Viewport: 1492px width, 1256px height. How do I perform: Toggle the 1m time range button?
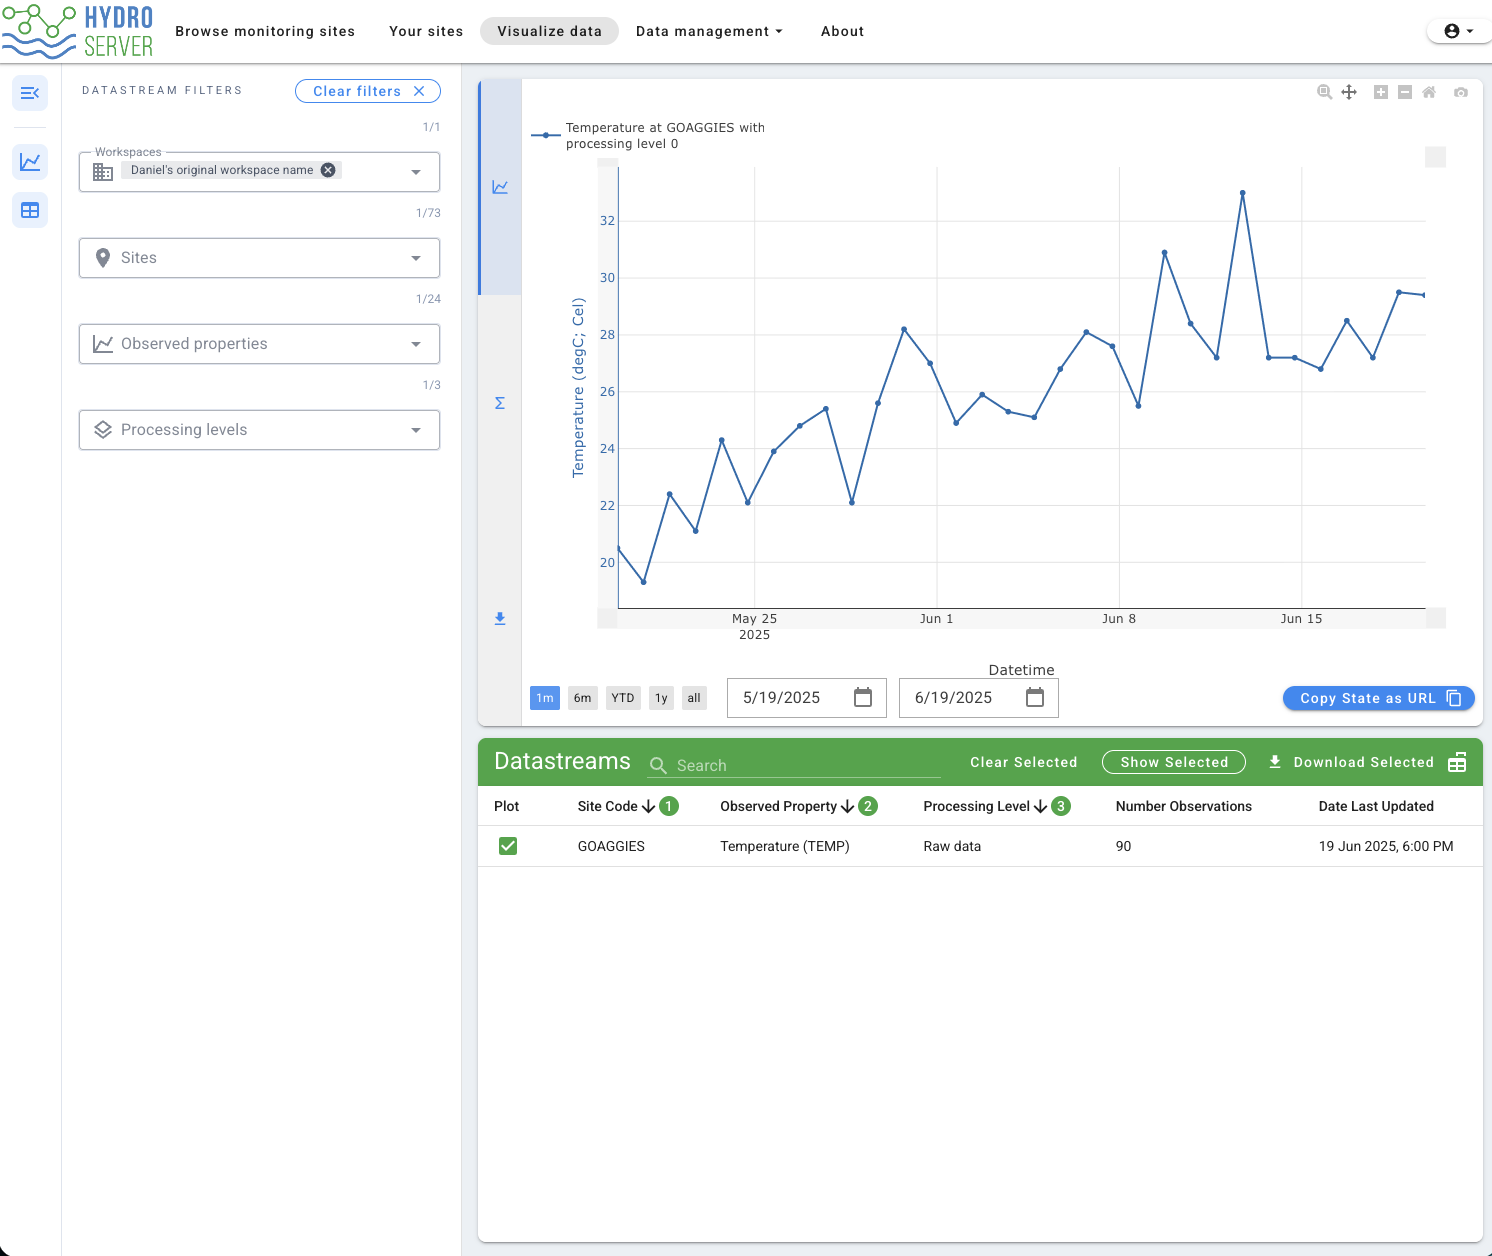click(x=545, y=698)
